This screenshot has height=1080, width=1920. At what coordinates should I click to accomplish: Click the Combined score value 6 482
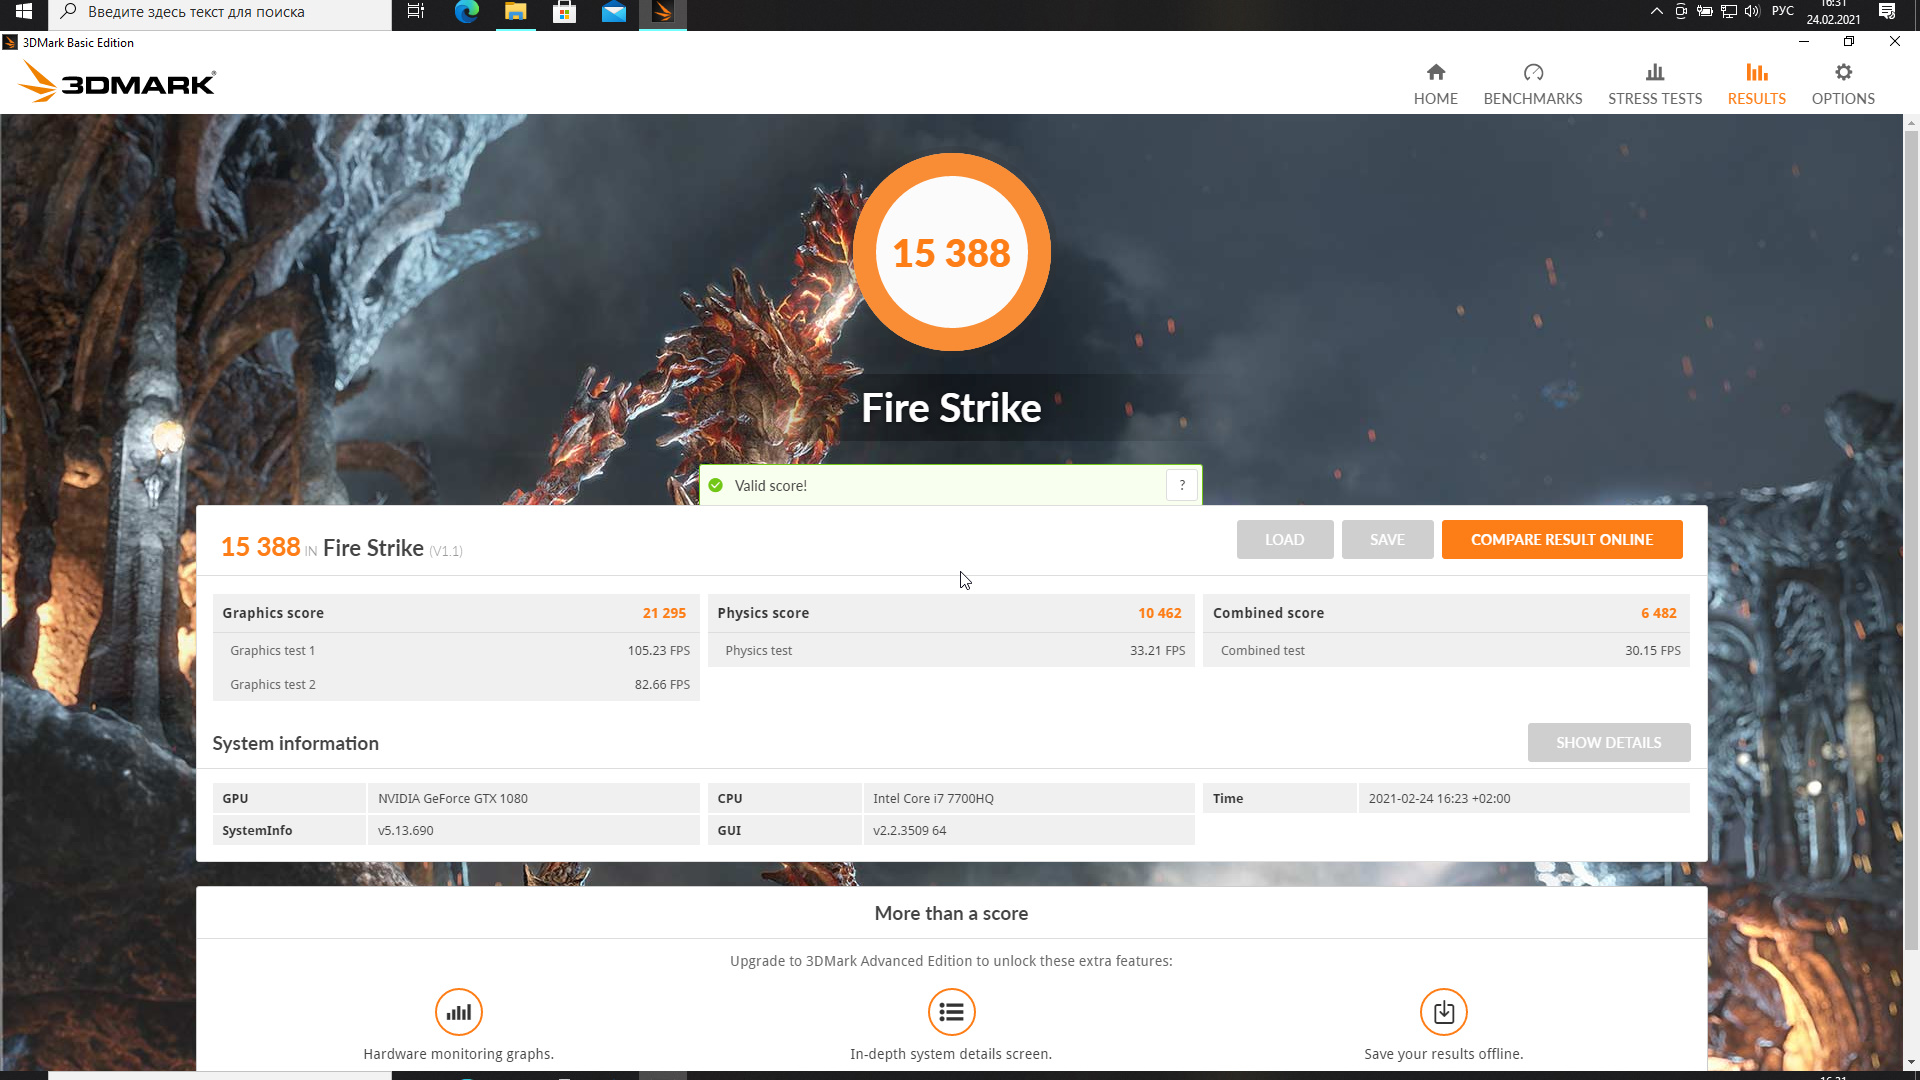1658,613
